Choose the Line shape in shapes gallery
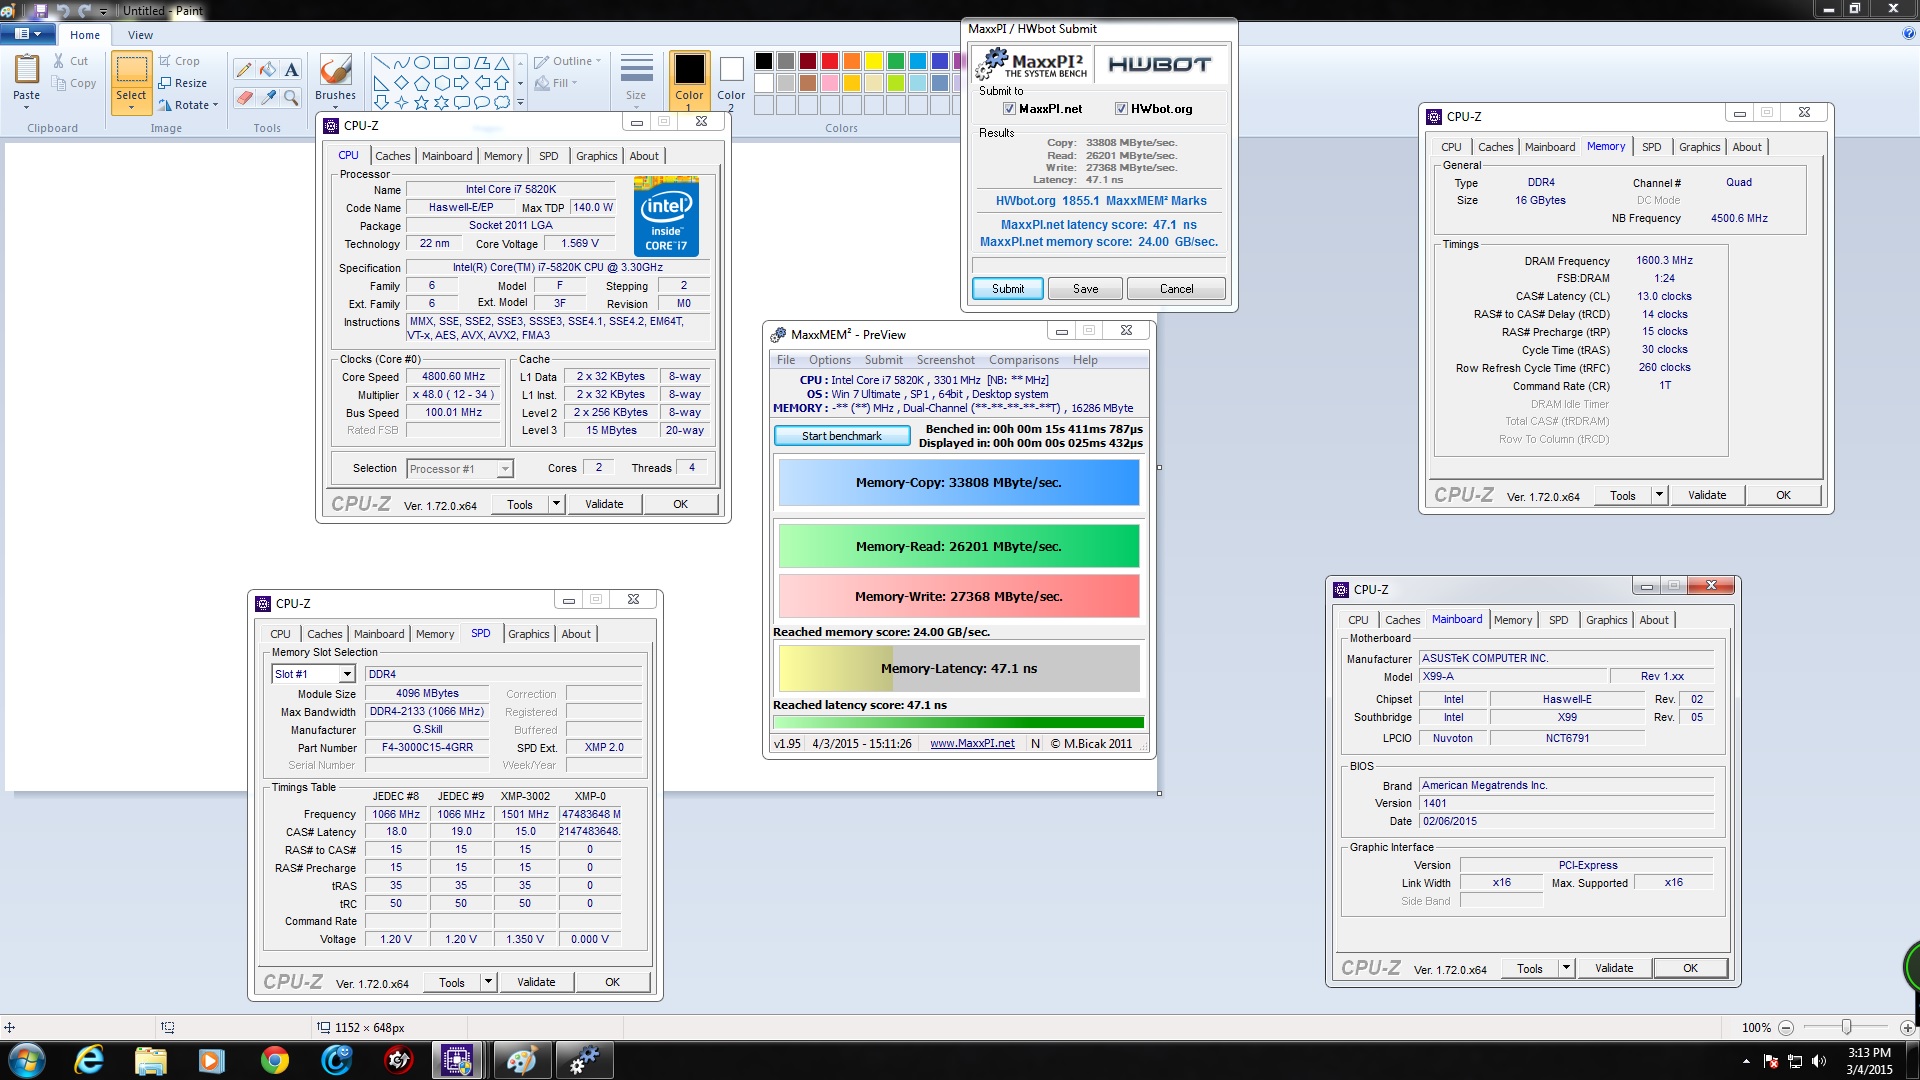The width and height of the screenshot is (1920, 1080). coord(381,62)
